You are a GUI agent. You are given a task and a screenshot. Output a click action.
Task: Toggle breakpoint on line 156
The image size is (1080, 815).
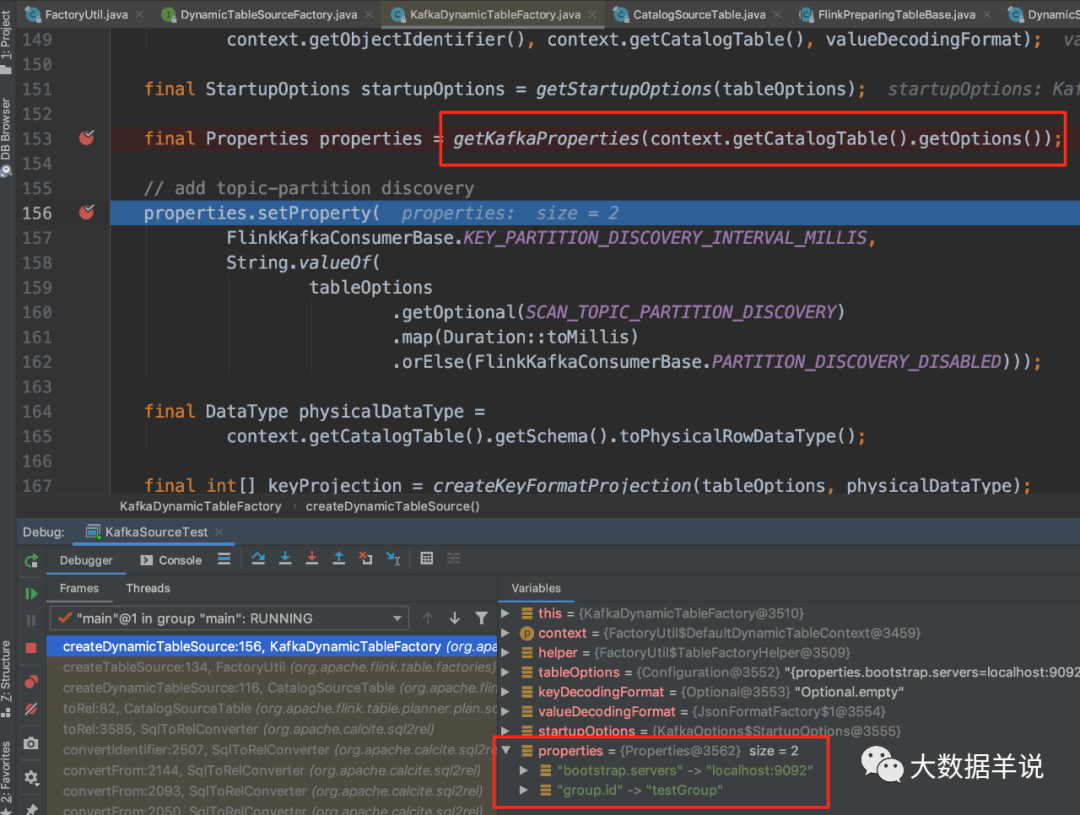click(x=87, y=212)
